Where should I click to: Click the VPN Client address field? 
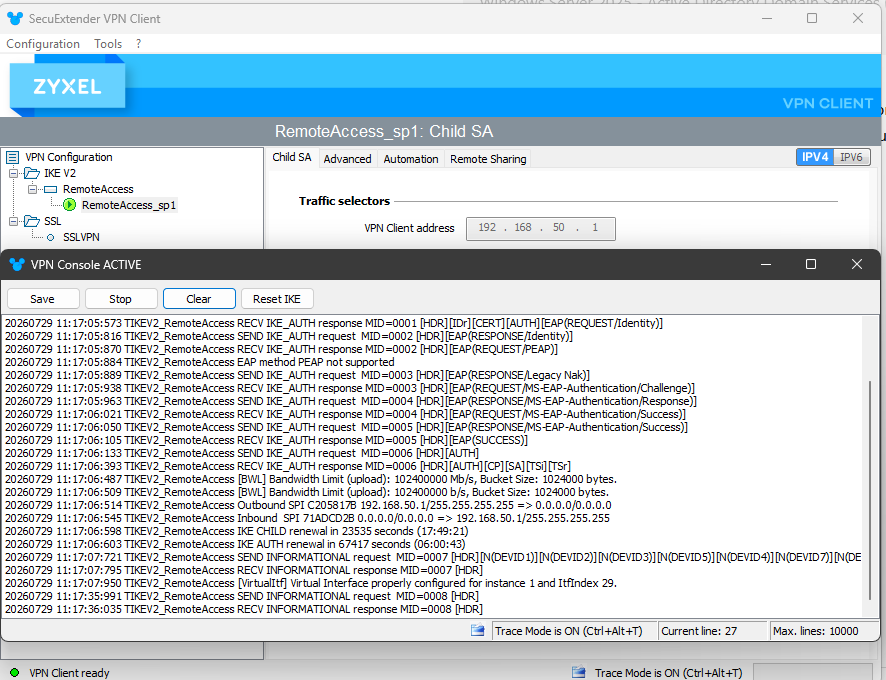coord(541,228)
